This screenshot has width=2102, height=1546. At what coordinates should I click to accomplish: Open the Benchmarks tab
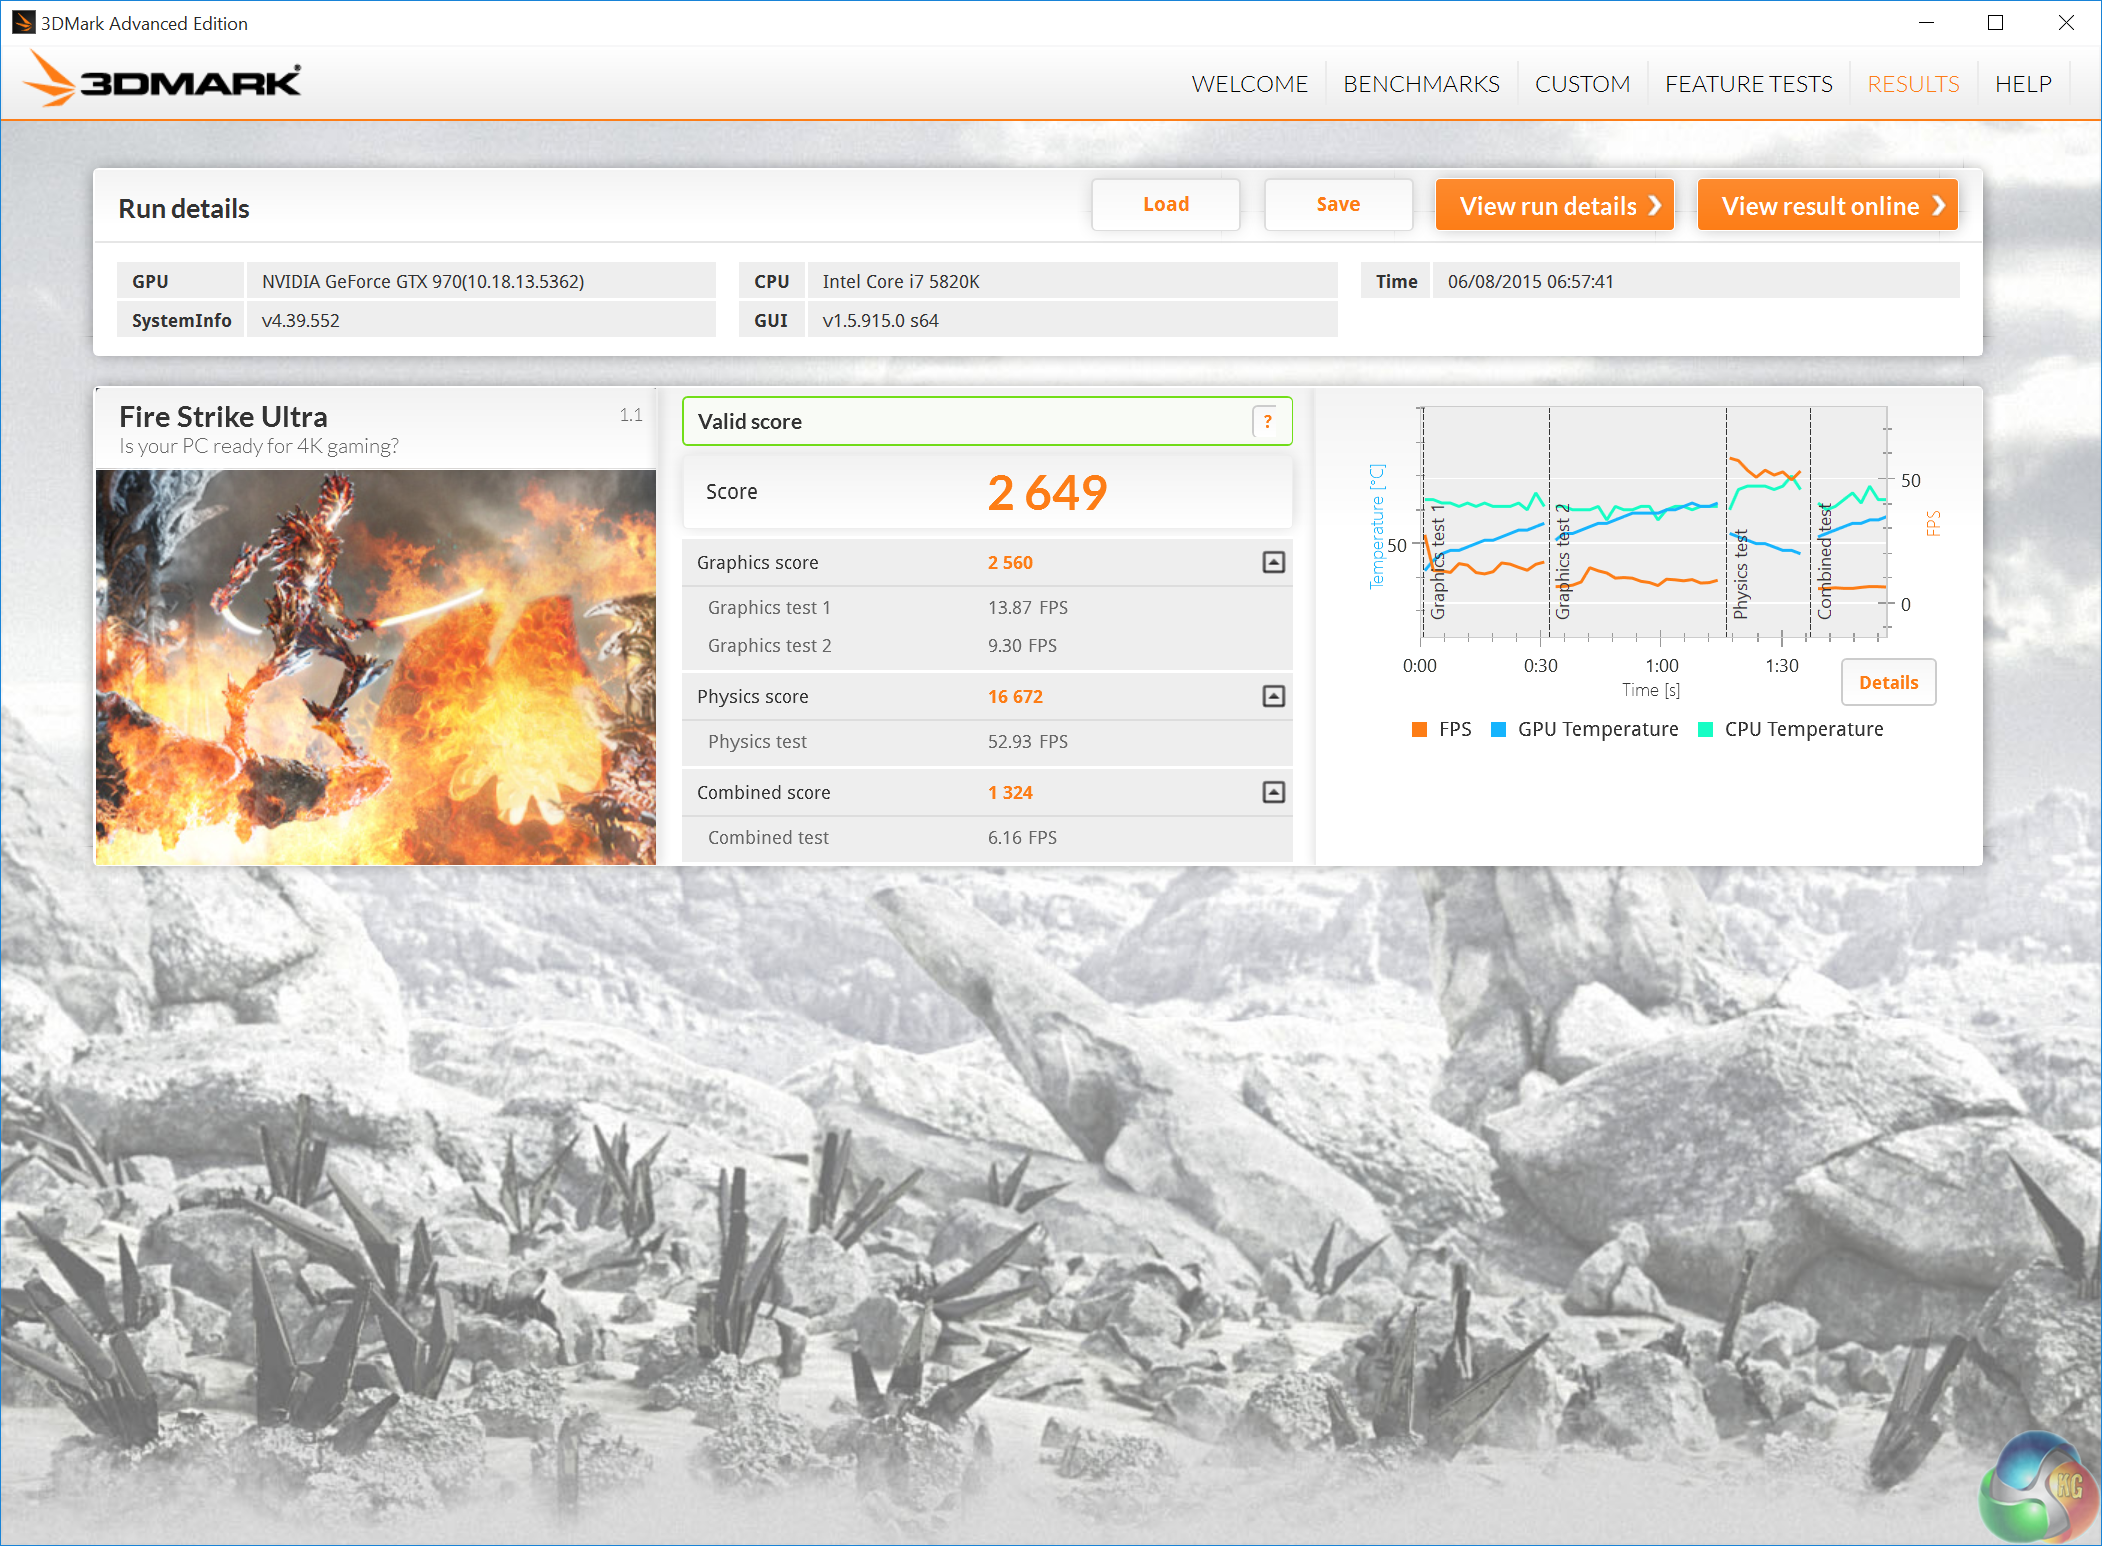tap(1421, 84)
